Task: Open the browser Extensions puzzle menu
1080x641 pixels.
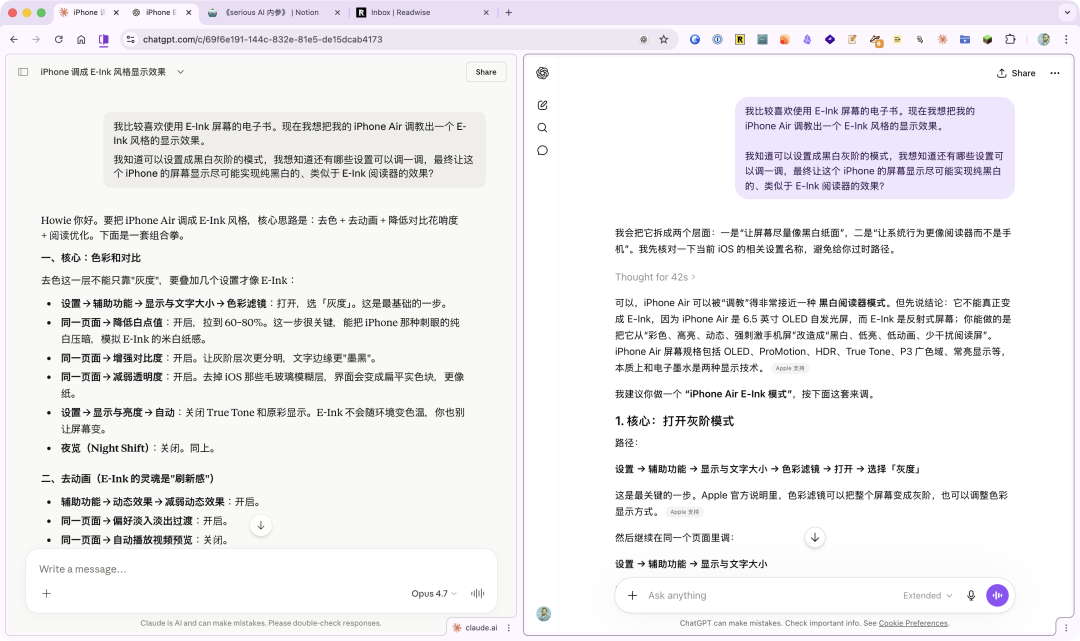Action: 1010,40
